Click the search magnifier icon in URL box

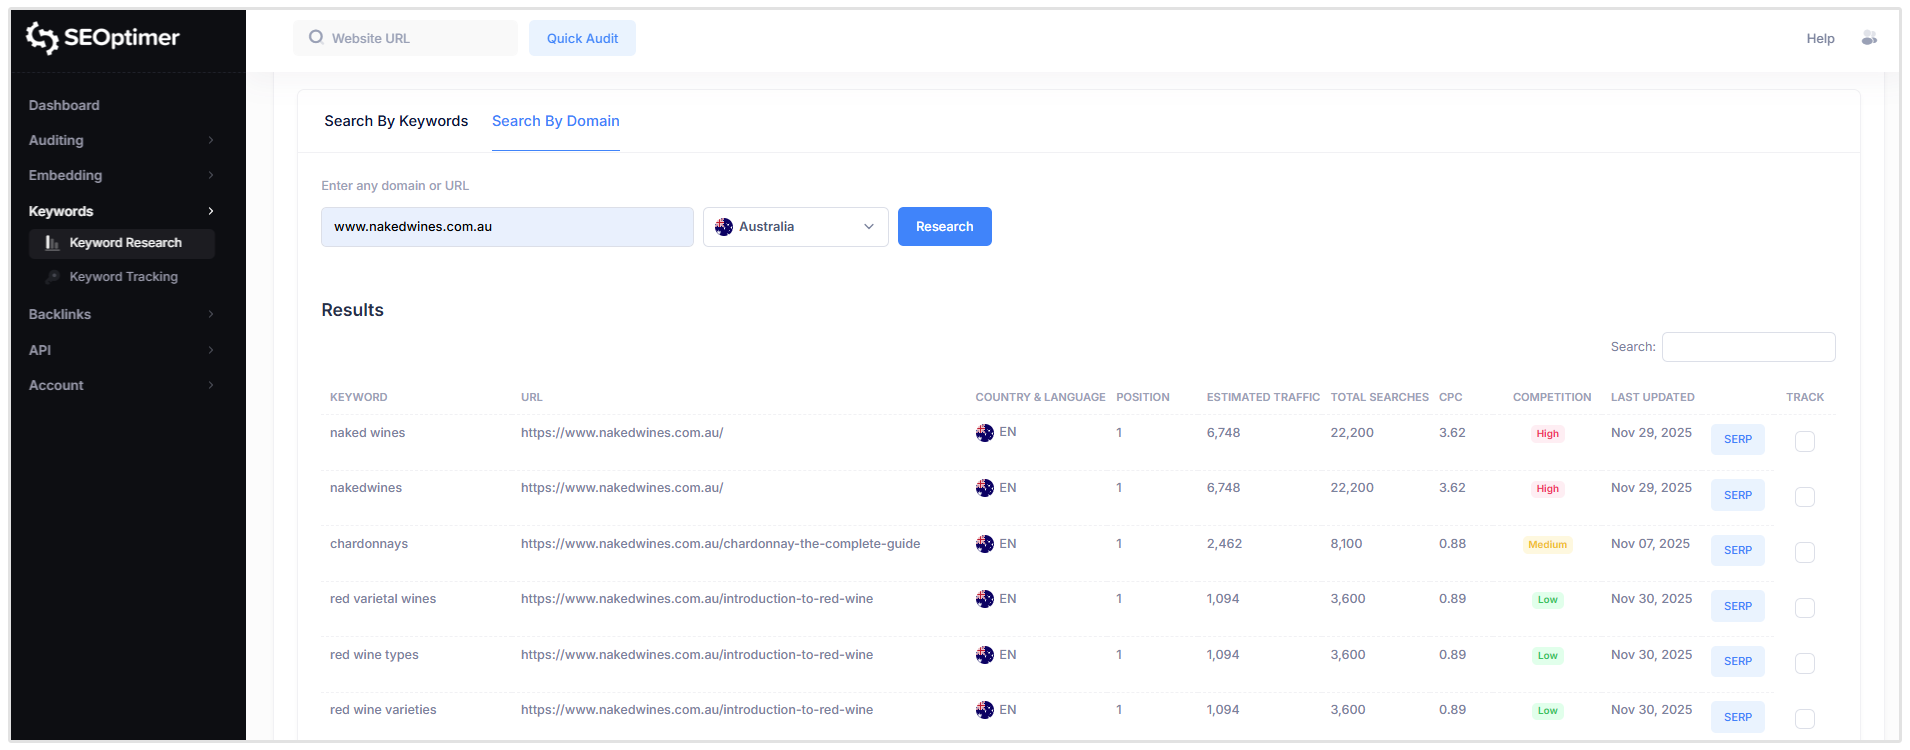(316, 38)
